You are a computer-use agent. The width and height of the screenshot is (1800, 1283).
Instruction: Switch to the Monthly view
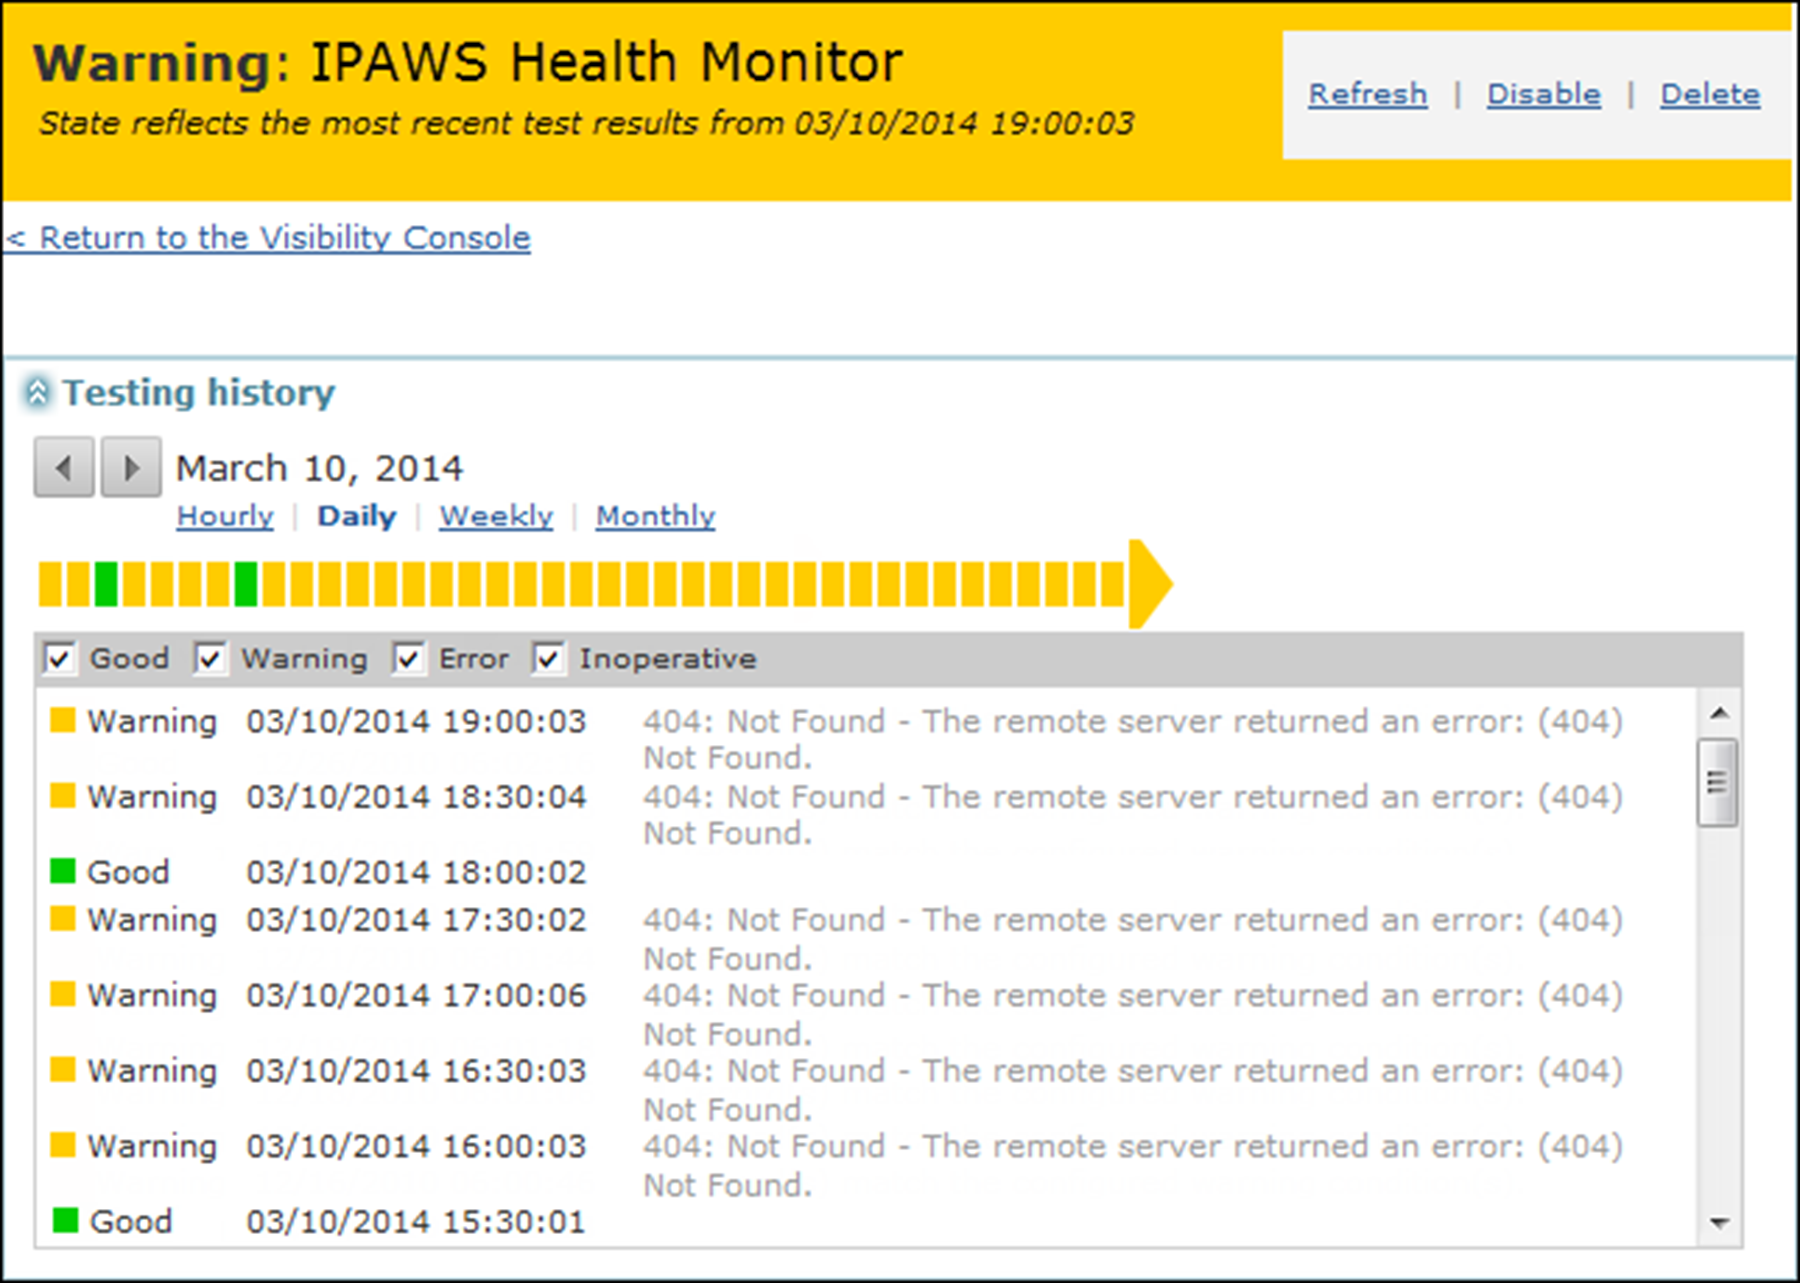[x=656, y=516]
